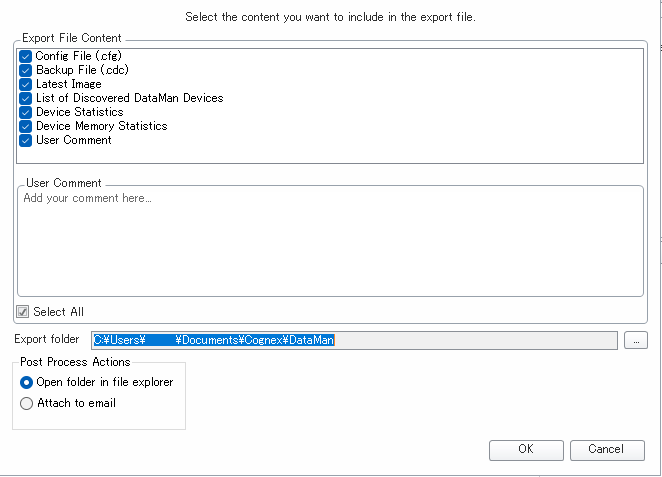Toggle the User Comment content checkbox

click(x=26, y=141)
